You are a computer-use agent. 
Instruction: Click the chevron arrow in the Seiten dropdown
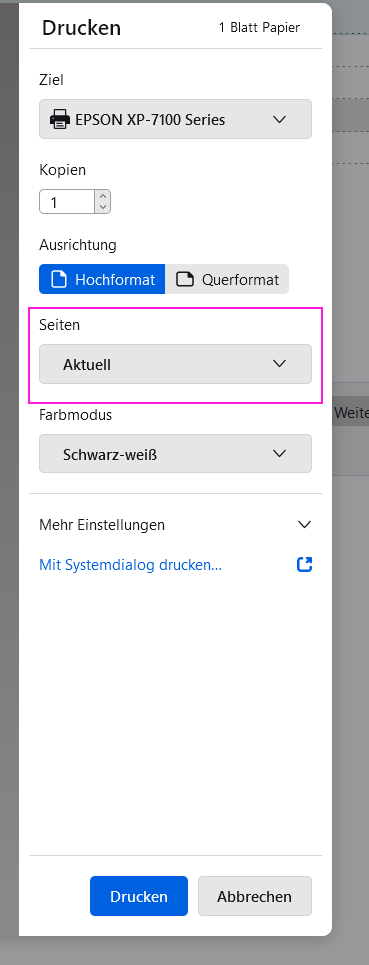coord(279,364)
